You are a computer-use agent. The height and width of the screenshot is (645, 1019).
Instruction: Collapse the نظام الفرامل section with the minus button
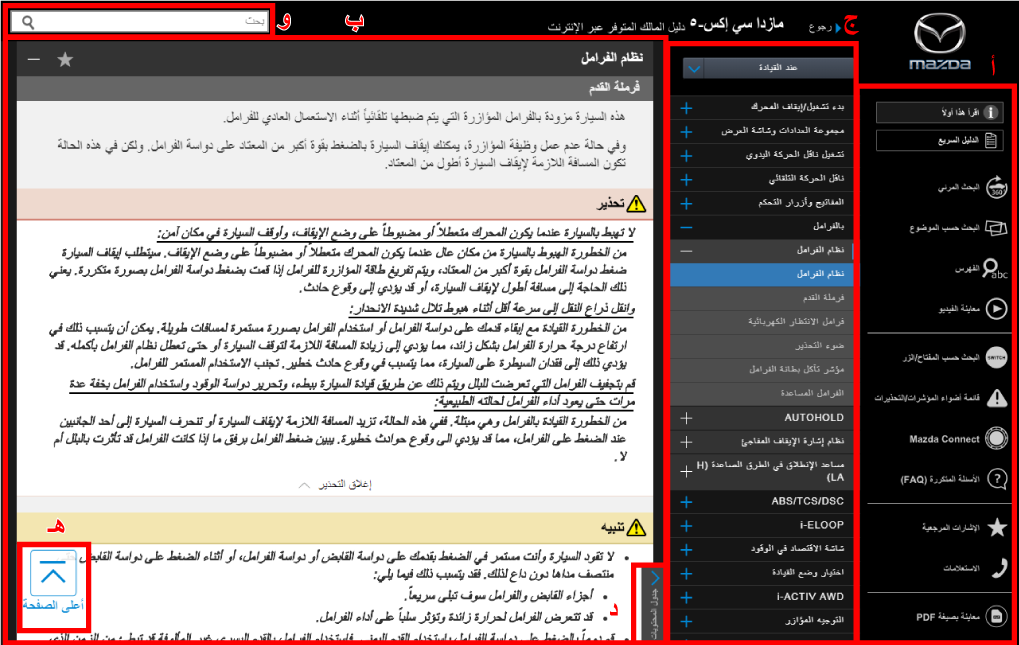(x=34, y=60)
